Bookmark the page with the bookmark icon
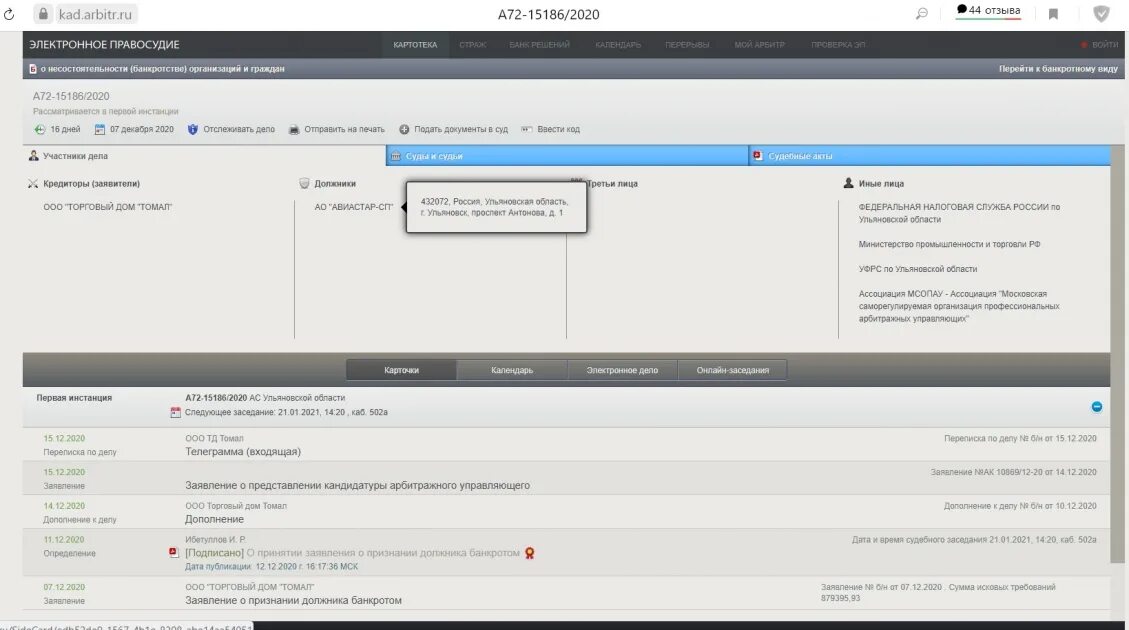Viewport: 1129px width, 630px height. (1053, 14)
